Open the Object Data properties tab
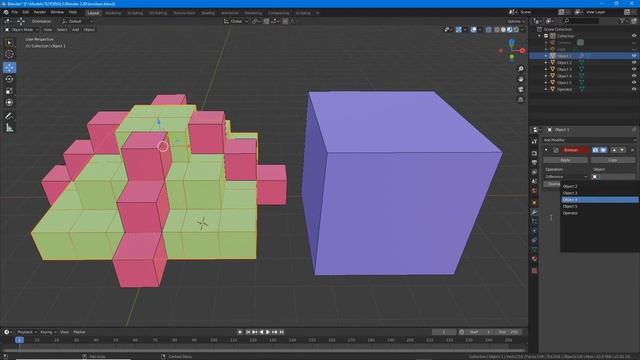Viewport: 640px width, 360px height. 534,249
